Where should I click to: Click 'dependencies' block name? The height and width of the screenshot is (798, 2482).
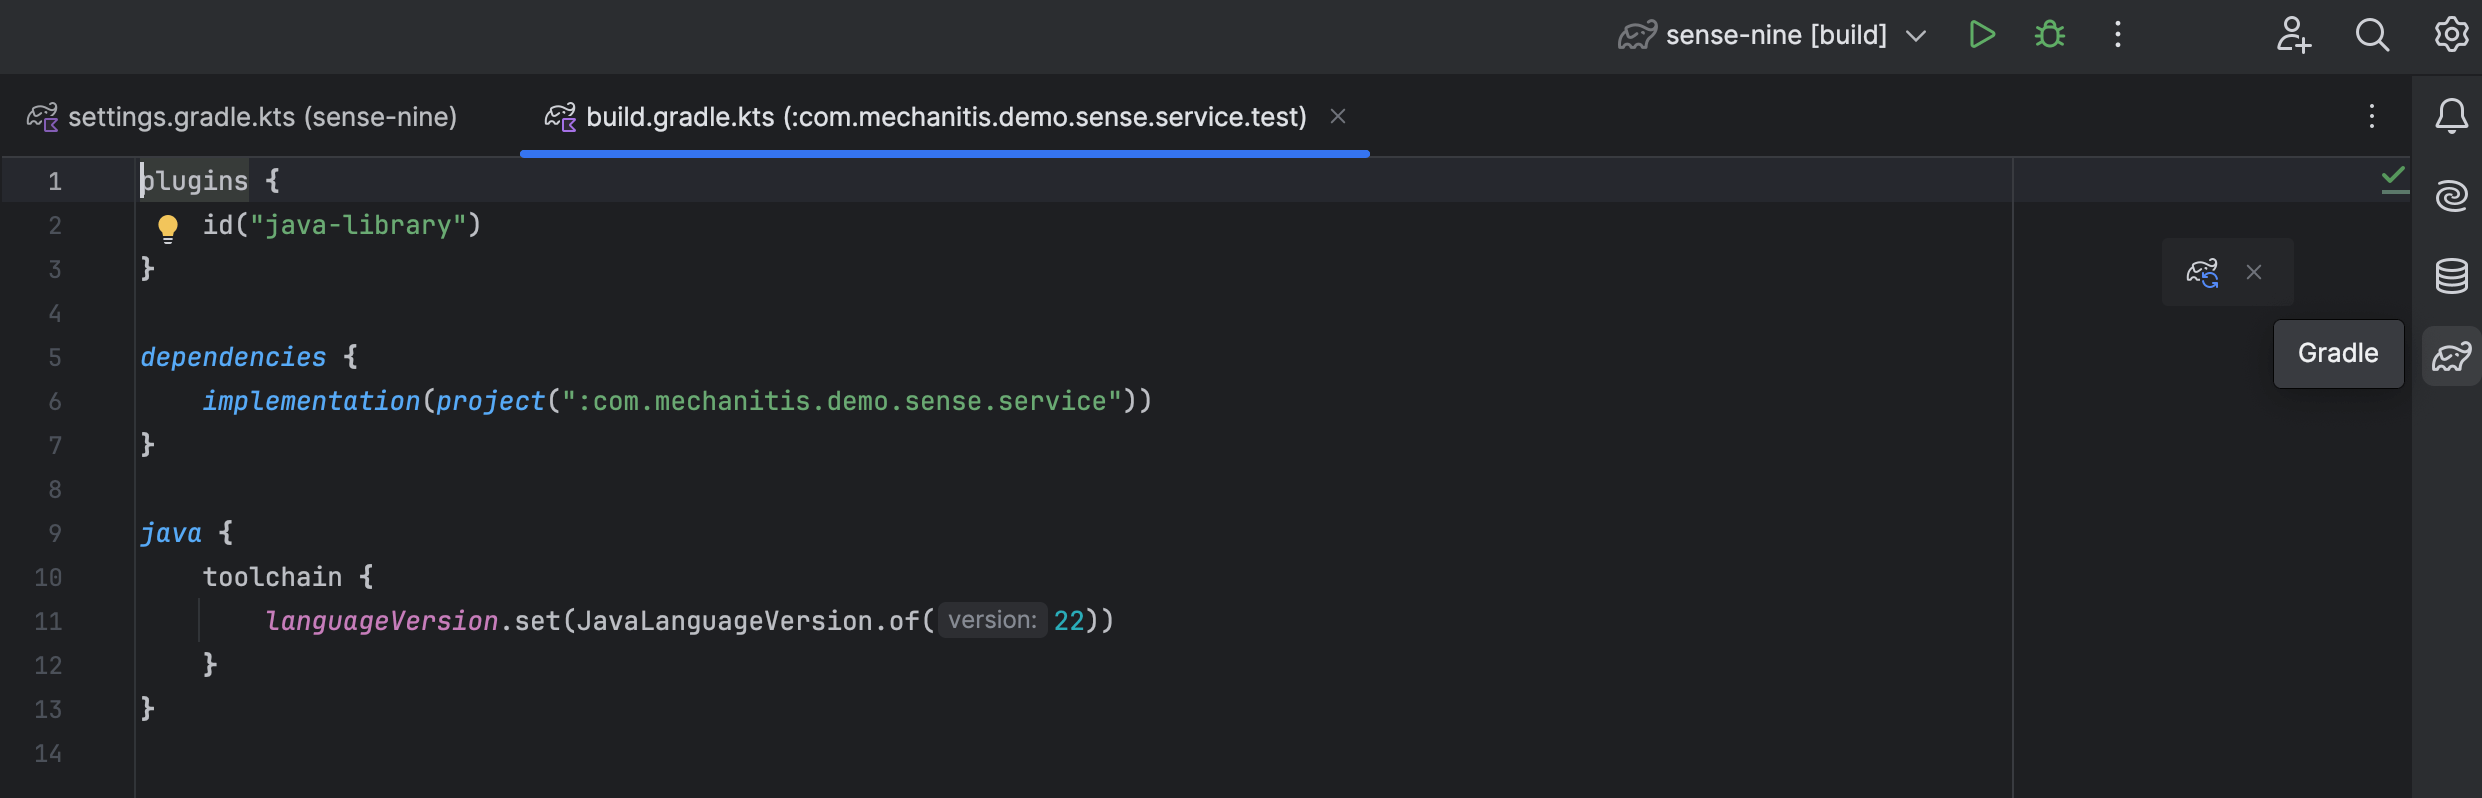point(233,357)
